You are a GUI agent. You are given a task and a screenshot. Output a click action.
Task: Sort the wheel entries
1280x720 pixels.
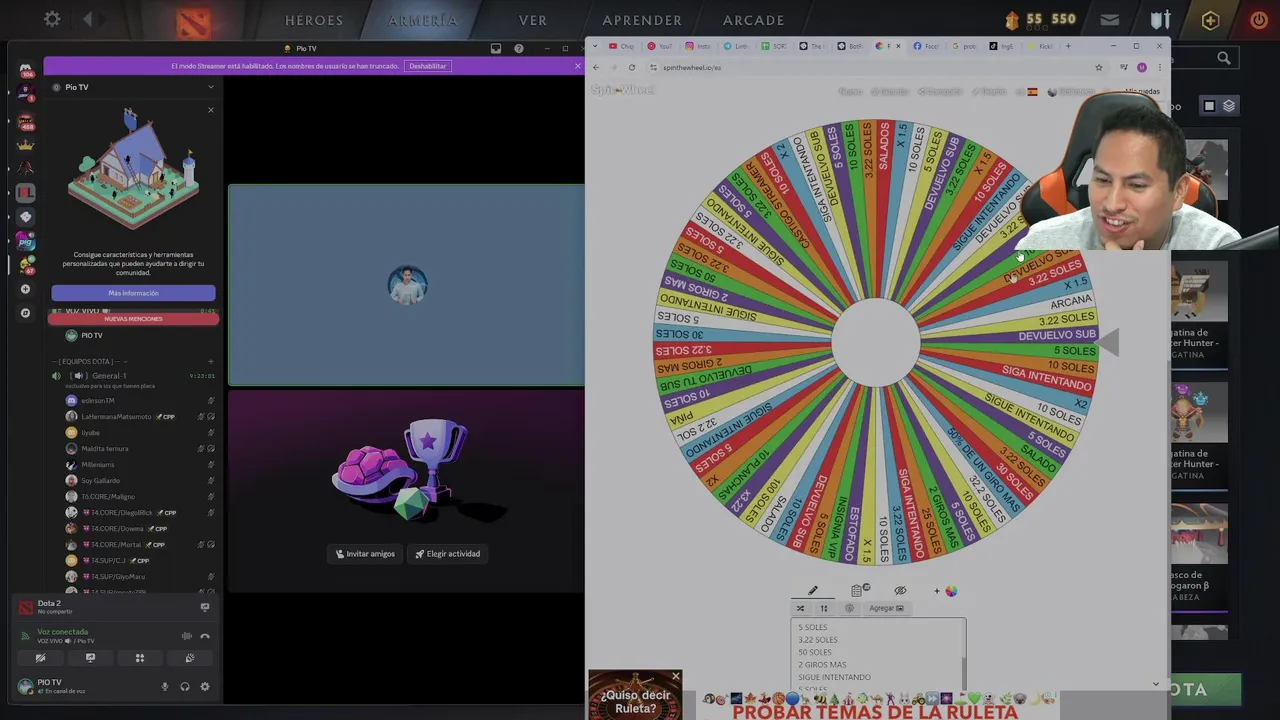click(824, 608)
